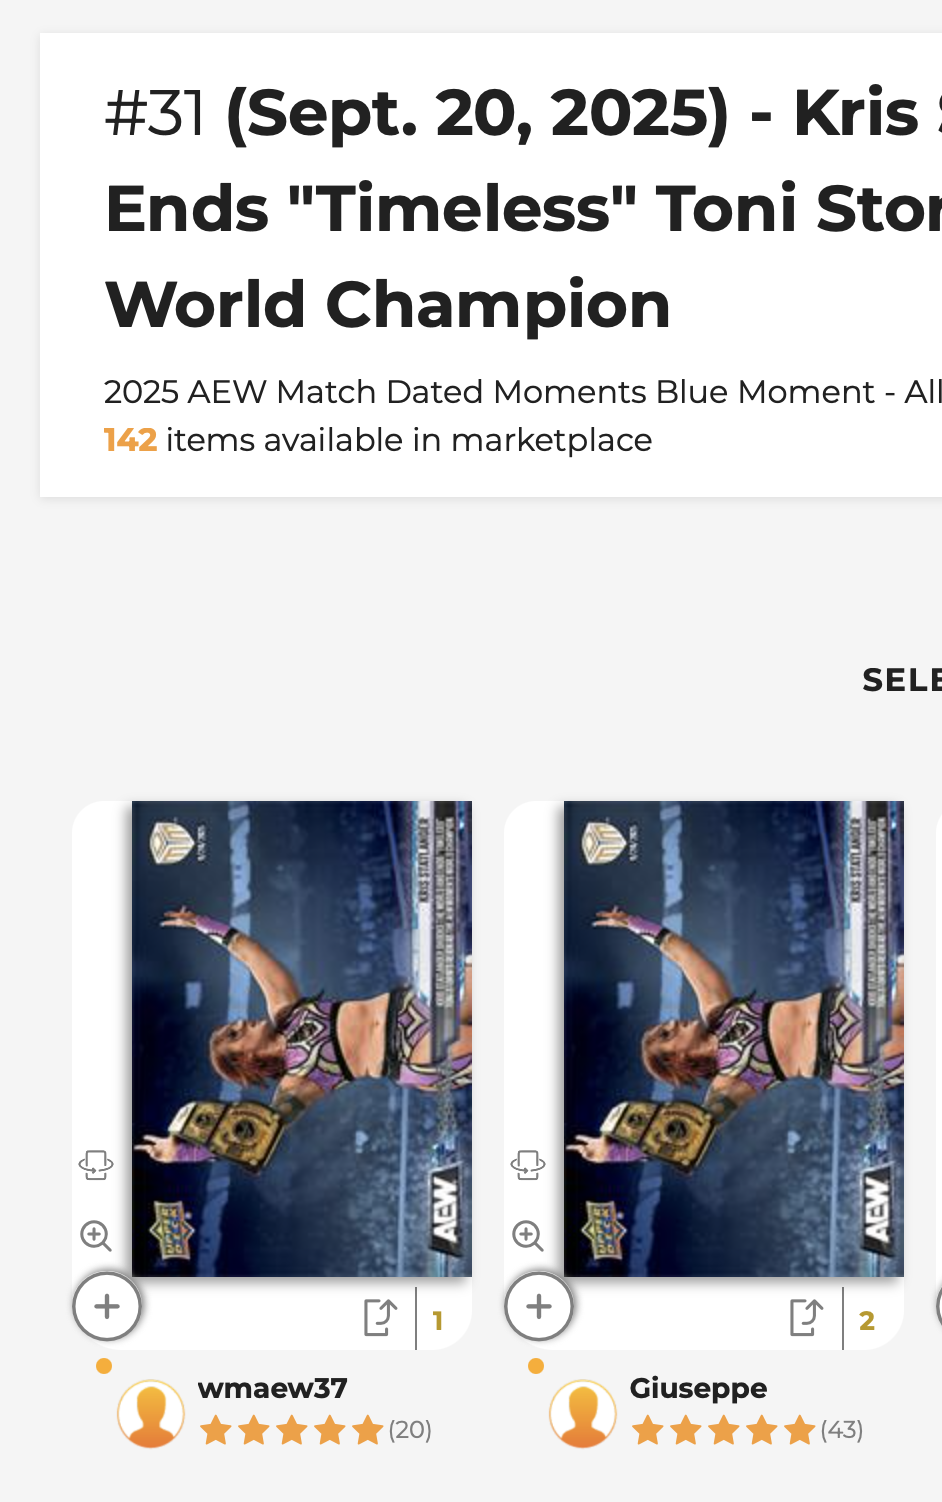Click the count number 2 on Giuseppe's card
The height and width of the screenshot is (1502, 942).
[867, 1321]
